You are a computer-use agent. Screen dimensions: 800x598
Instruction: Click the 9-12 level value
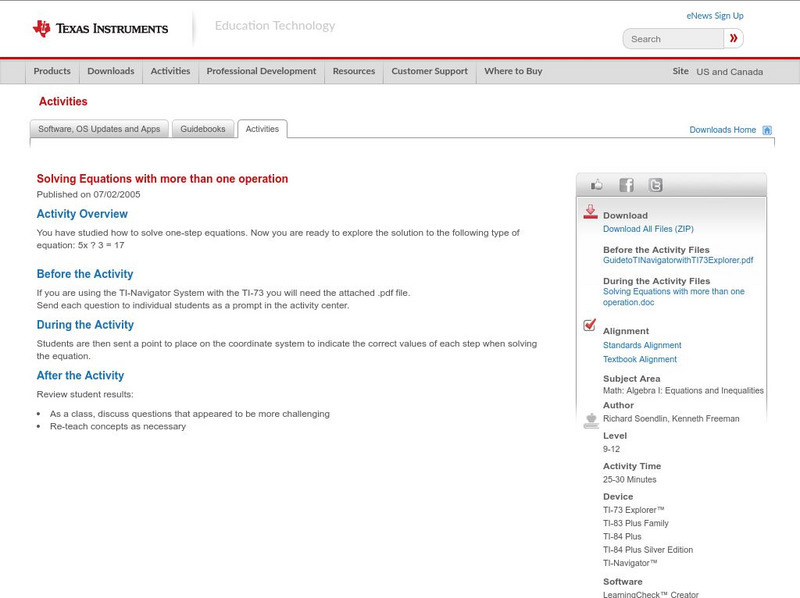click(x=611, y=450)
